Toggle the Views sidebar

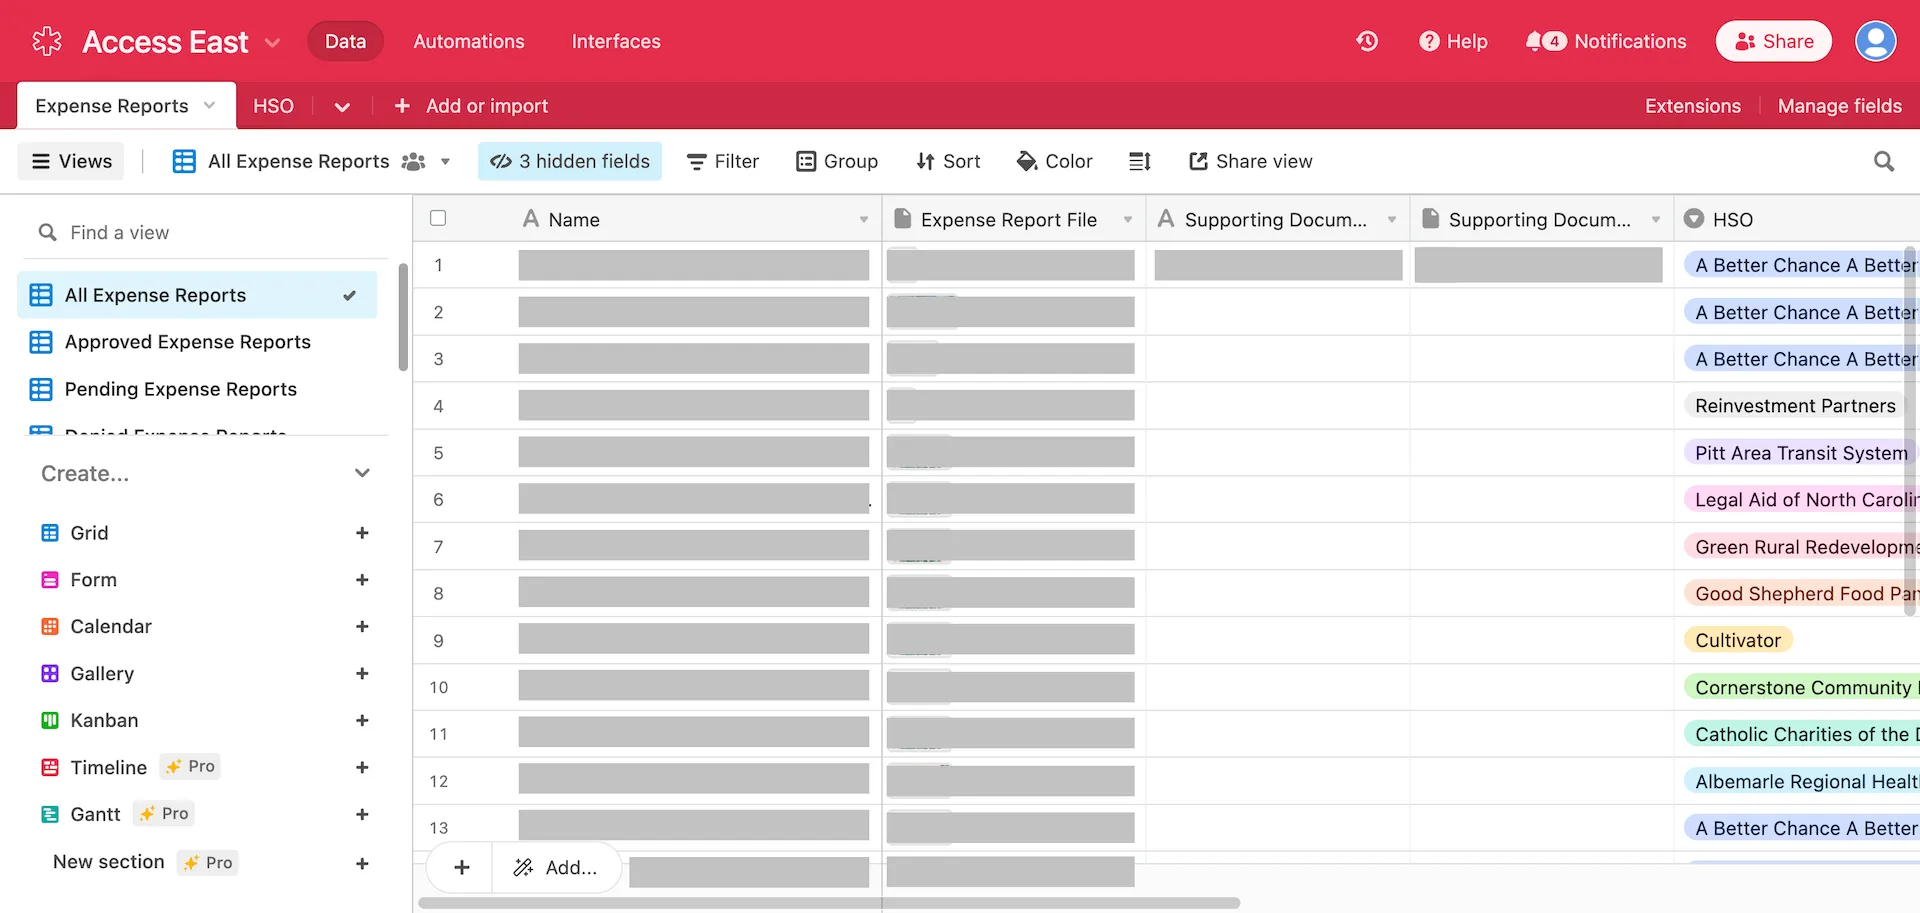click(70, 160)
